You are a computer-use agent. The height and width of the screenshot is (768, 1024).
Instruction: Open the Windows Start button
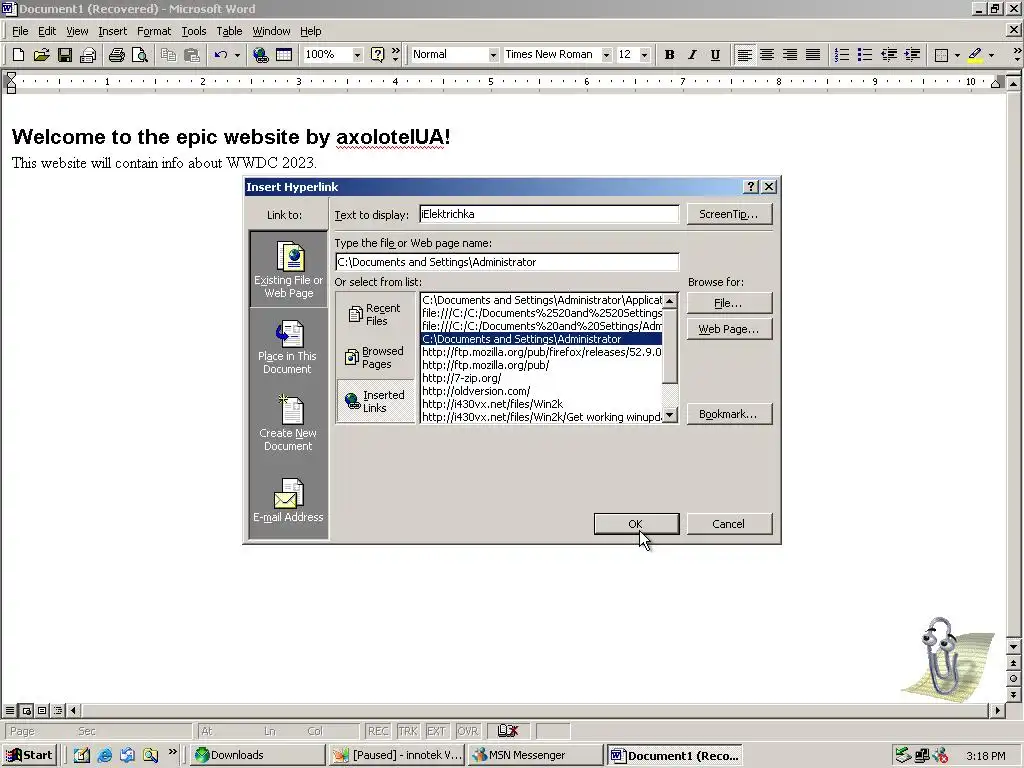coord(29,755)
